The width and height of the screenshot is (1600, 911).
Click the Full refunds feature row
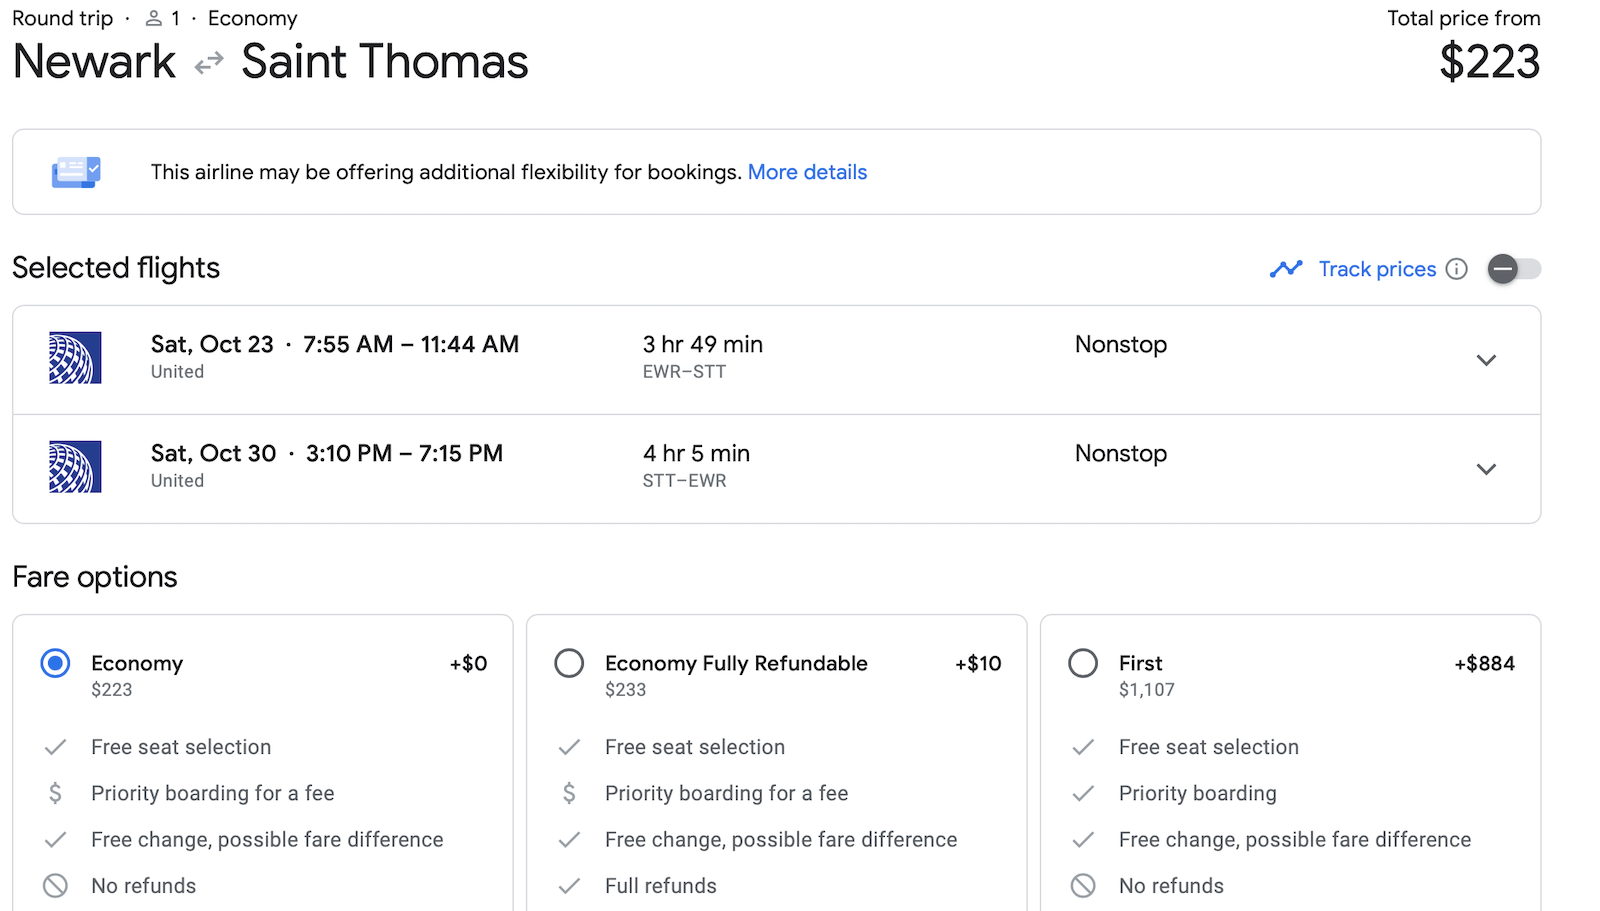[x=660, y=886]
